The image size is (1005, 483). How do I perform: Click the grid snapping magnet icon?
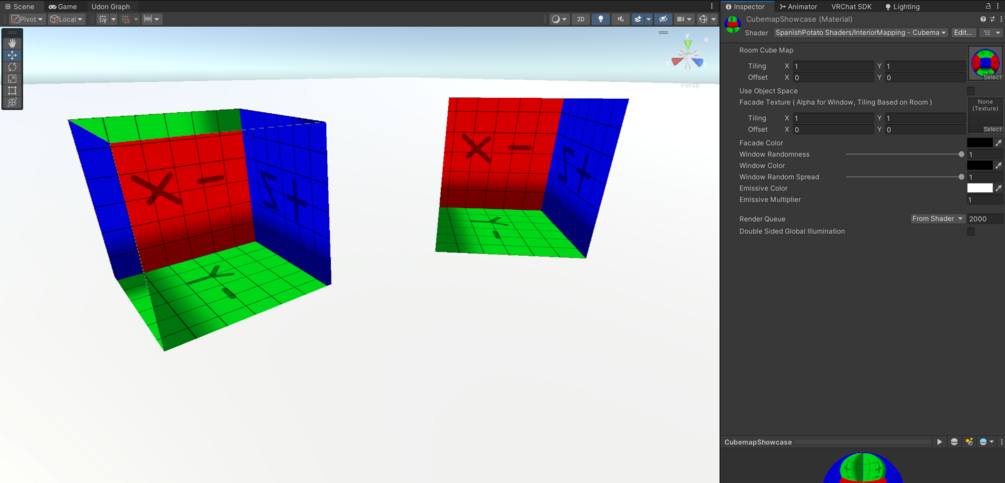pyautogui.click(x=126, y=19)
